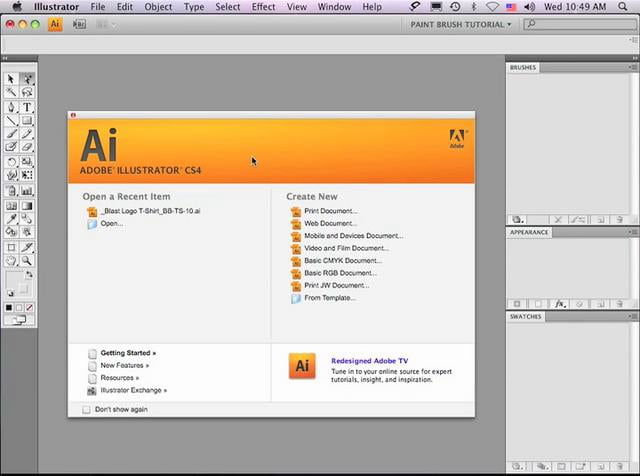Click the swap fill and stroke arrows
The height and width of the screenshot is (476, 640).
coord(29,274)
